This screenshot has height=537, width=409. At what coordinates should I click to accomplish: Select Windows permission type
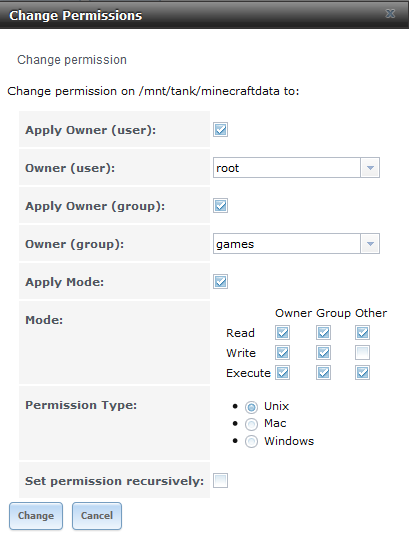pos(251,441)
